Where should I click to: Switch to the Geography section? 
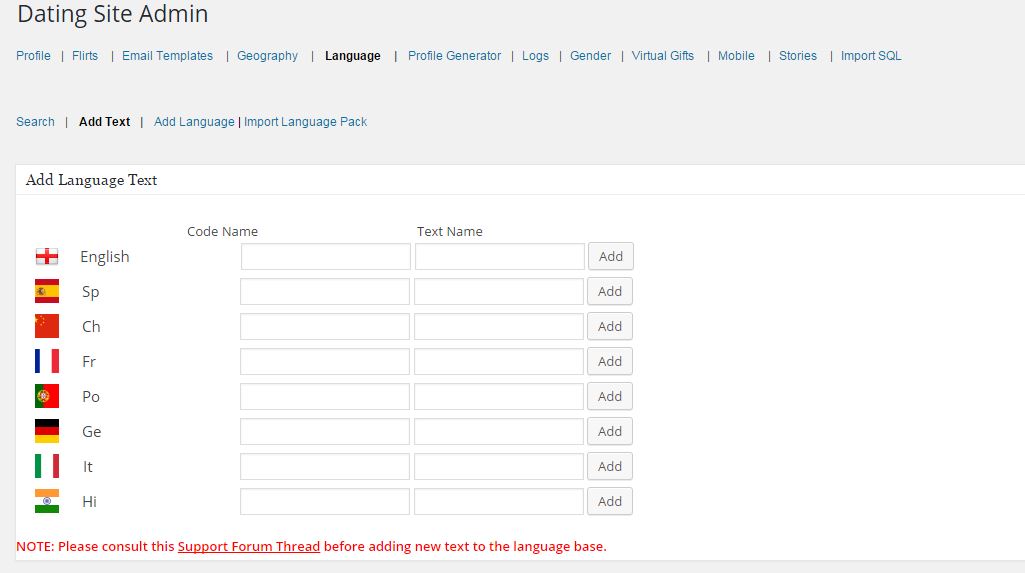267,56
